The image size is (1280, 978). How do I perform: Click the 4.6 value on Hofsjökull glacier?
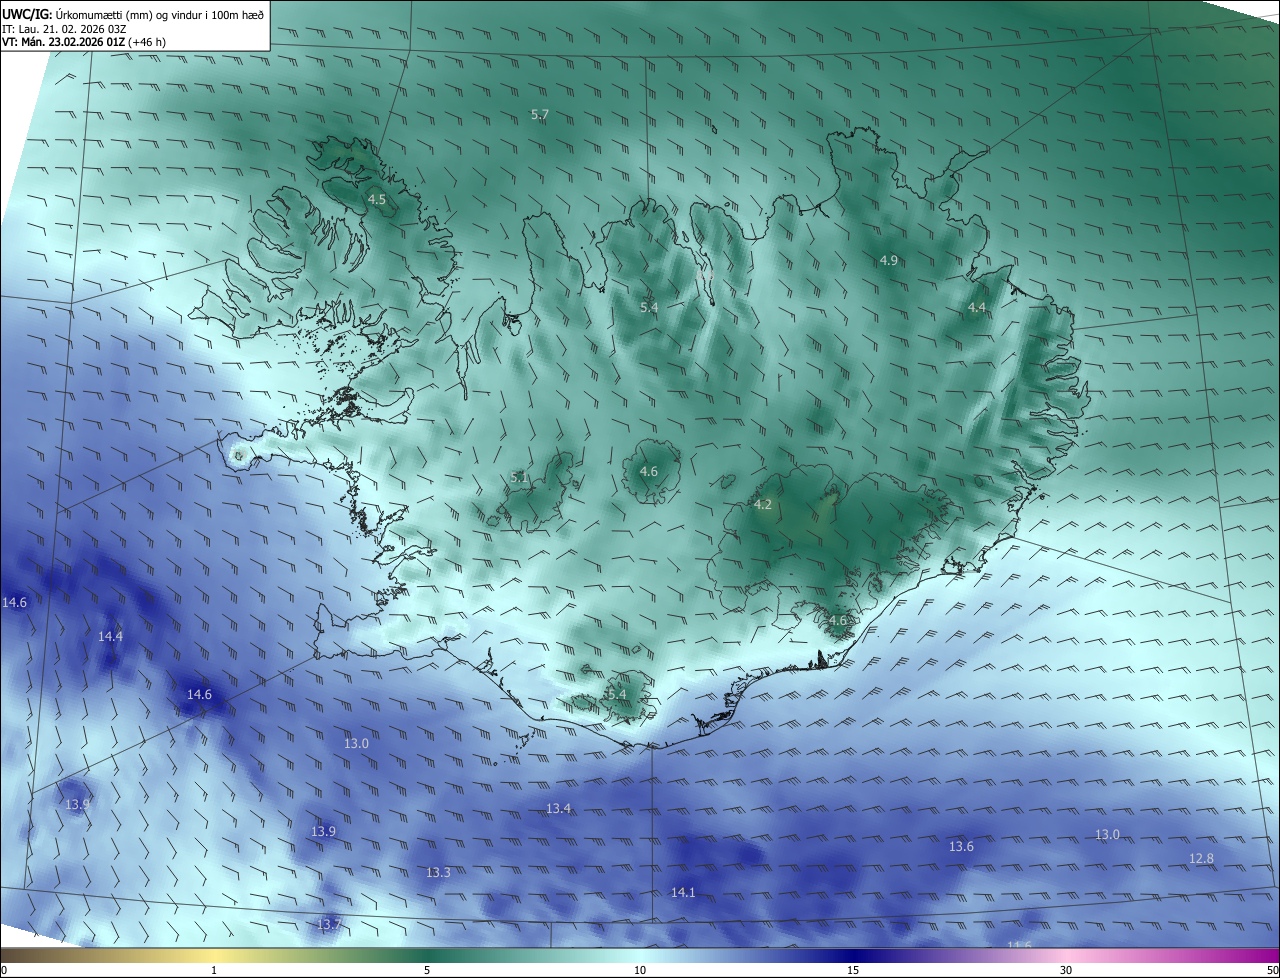pyautogui.click(x=648, y=472)
